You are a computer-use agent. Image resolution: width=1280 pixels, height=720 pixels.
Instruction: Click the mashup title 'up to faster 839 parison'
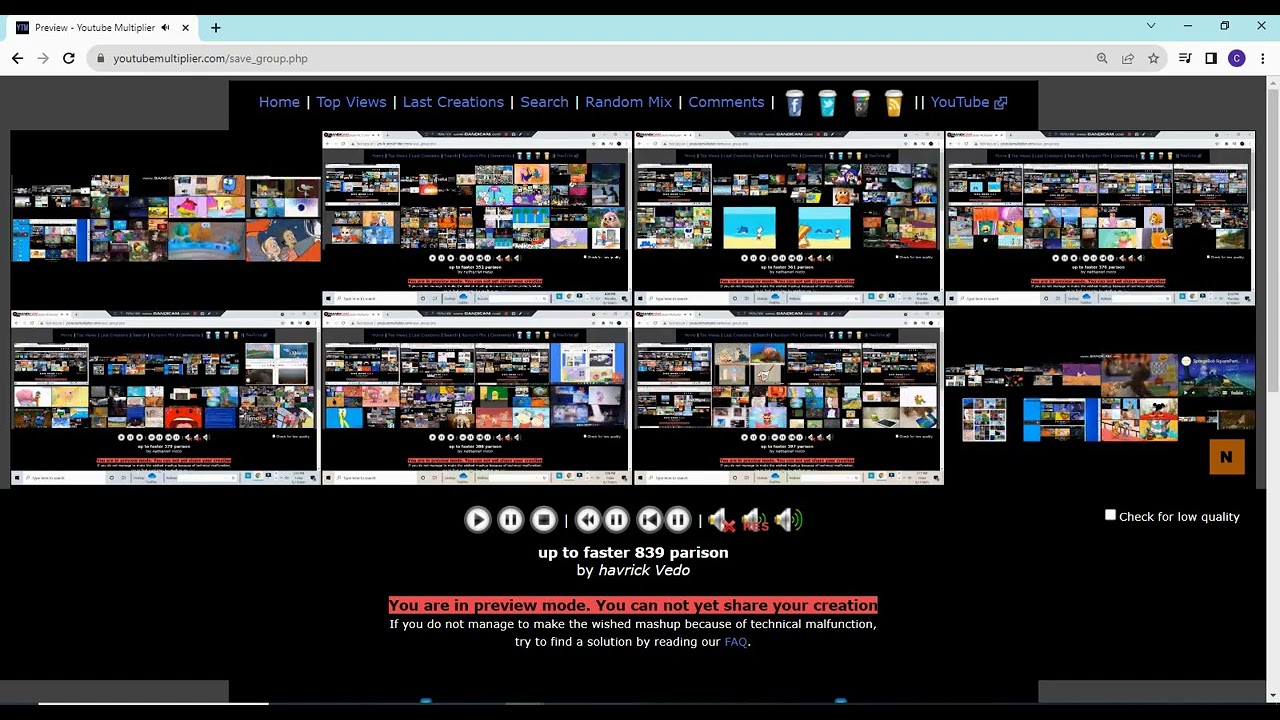click(x=633, y=552)
